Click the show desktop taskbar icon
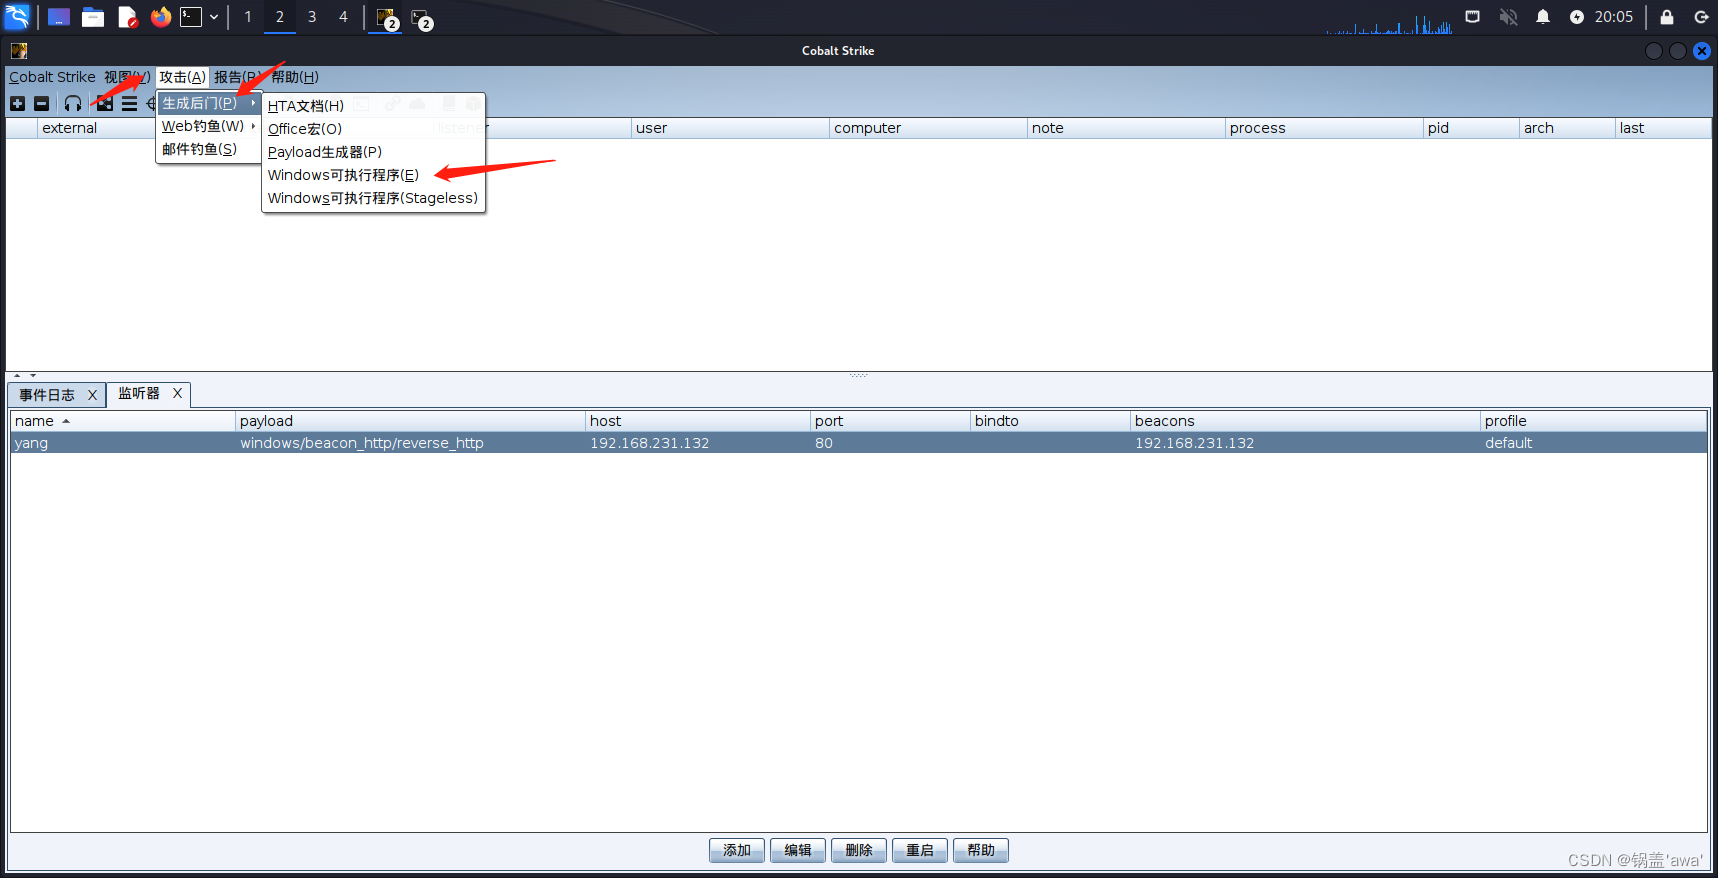 click(59, 17)
